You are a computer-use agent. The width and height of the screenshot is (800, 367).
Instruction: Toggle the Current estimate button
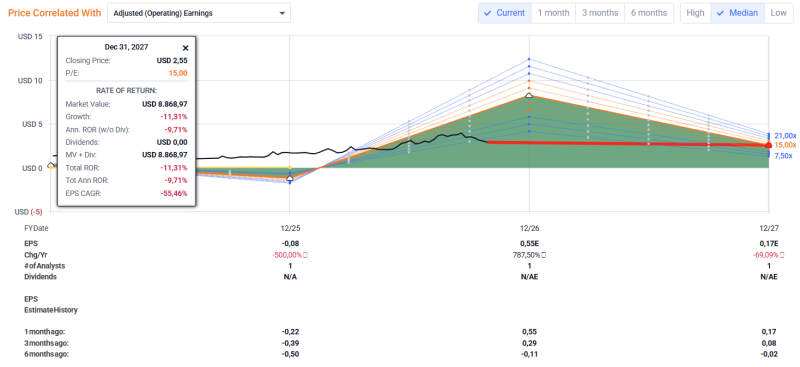pyautogui.click(x=505, y=13)
